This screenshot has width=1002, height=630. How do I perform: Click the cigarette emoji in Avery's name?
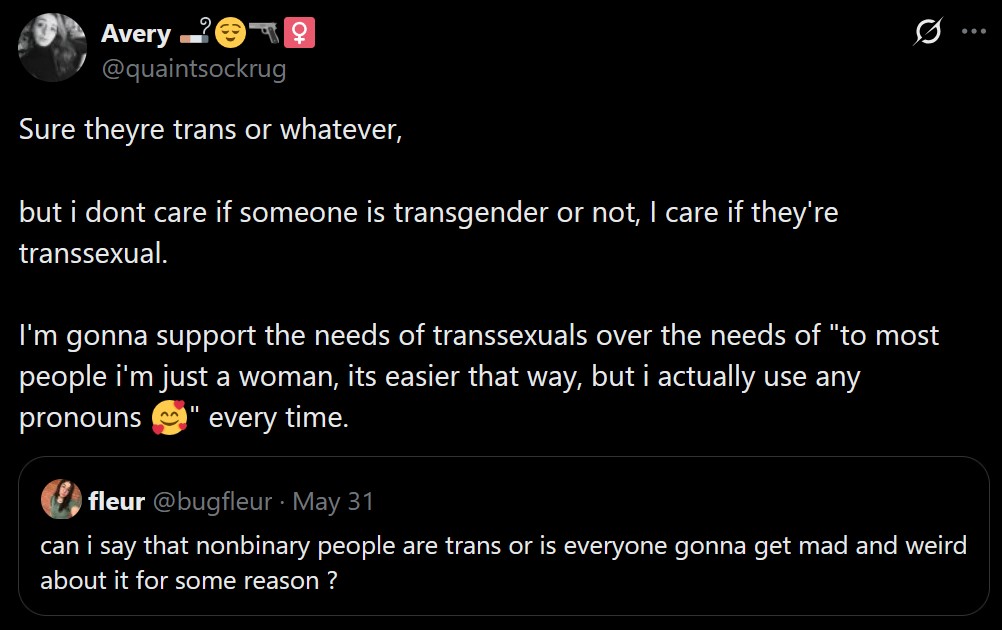[x=195, y=32]
